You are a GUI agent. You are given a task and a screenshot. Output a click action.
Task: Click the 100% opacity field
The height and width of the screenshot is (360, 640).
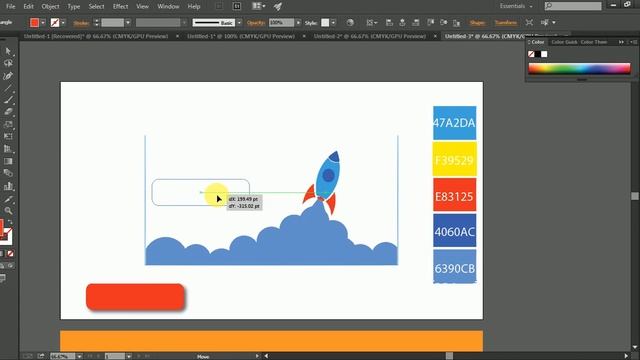pyautogui.click(x=282, y=23)
